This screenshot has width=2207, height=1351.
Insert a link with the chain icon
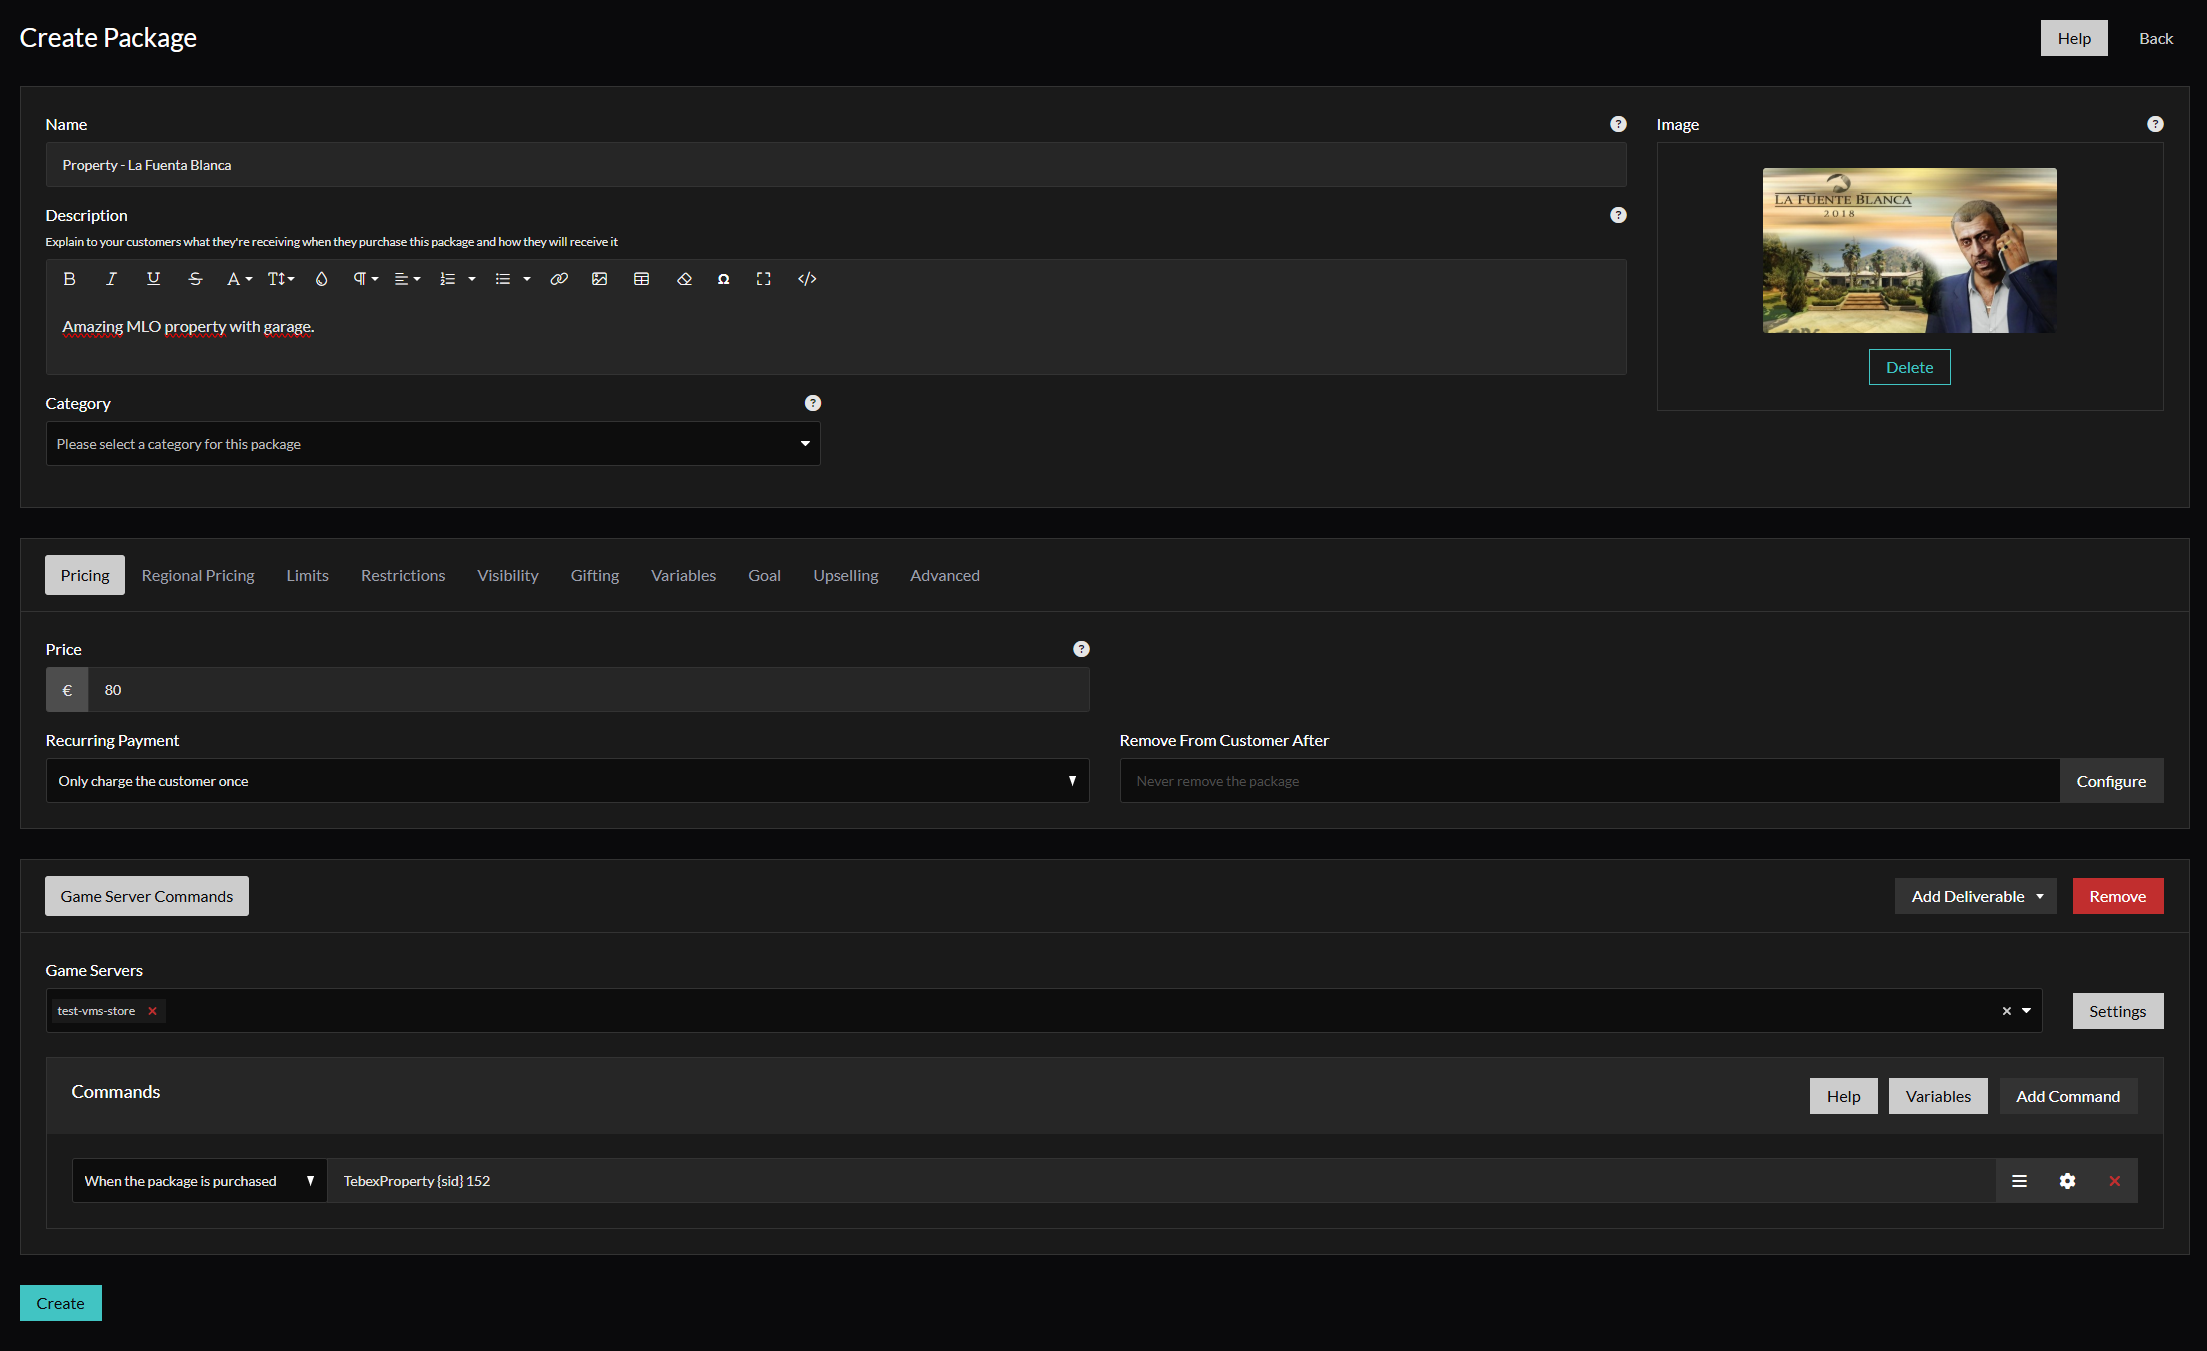pyautogui.click(x=559, y=279)
